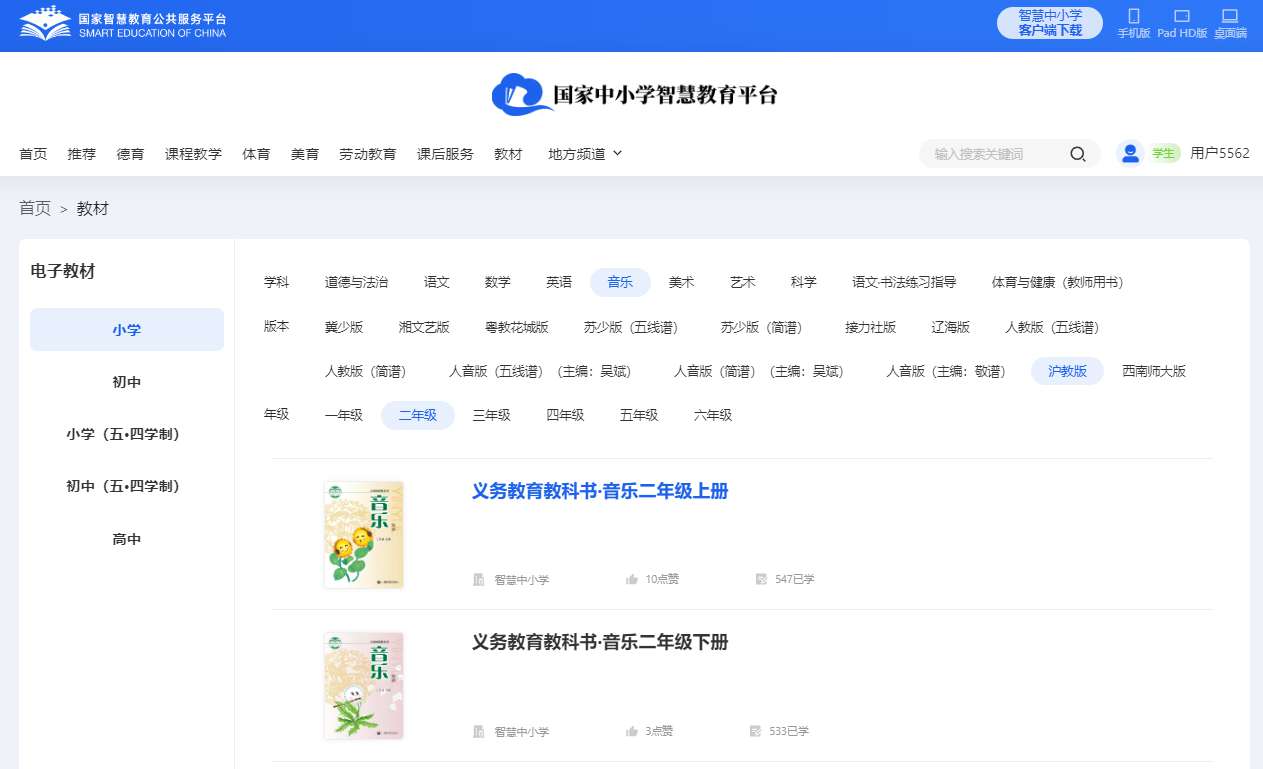Filter by subject 科学
The width and height of the screenshot is (1263, 769).
click(804, 283)
